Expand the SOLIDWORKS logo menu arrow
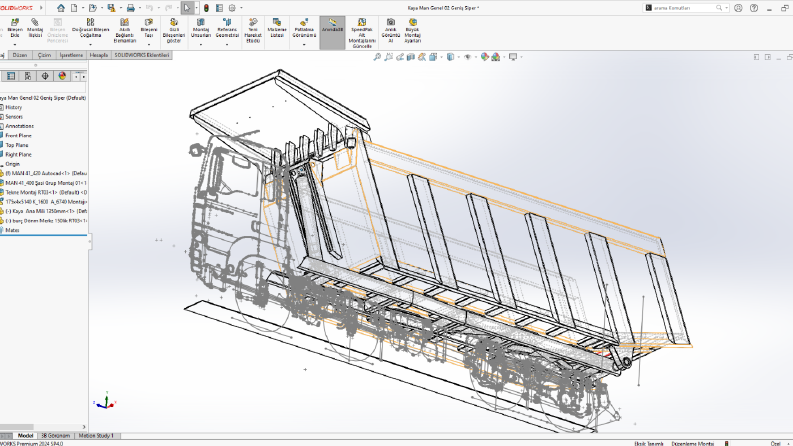Viewport: 793px width, 446px height. click(x=41, y=8)
